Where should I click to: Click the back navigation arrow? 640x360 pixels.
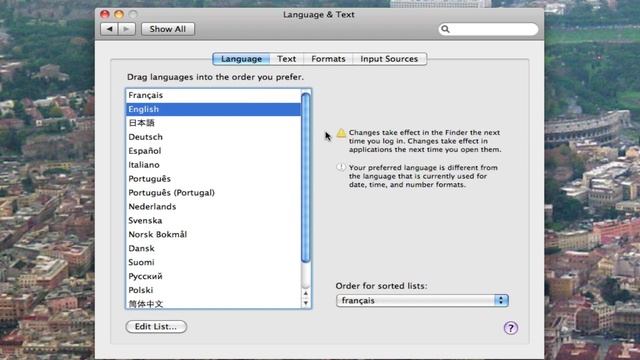109,29
